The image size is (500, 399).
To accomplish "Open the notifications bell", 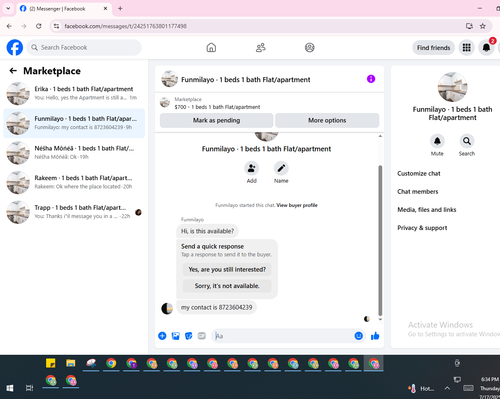I will [x=486, y=48].
